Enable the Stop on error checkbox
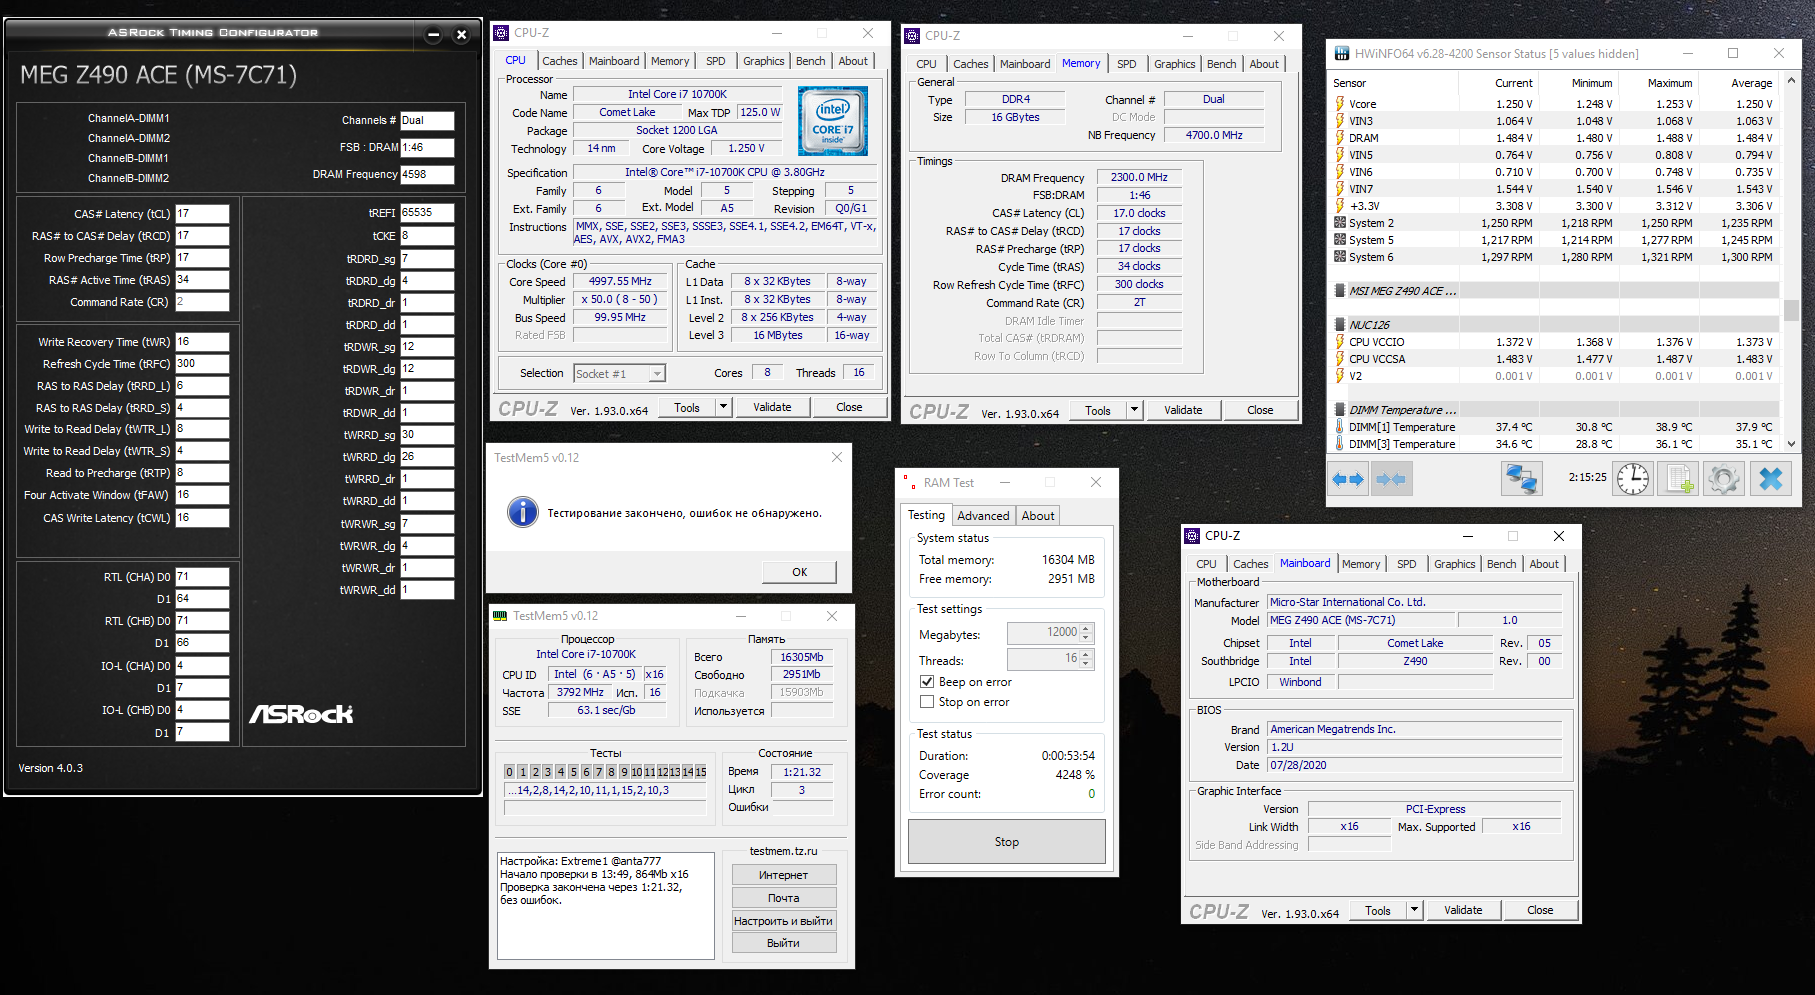1815x995 pixels. 927,702
